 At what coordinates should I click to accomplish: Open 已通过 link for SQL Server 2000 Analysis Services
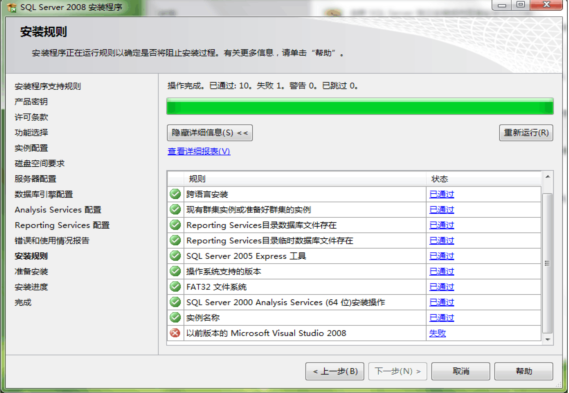tap(442, 302)
